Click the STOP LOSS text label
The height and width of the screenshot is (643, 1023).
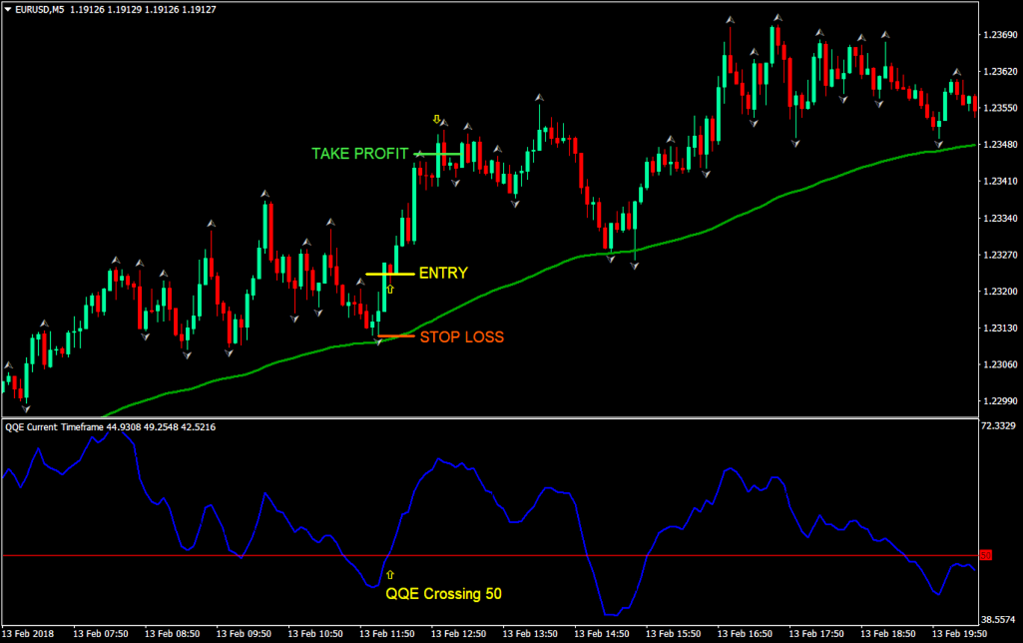coord(461,337)
